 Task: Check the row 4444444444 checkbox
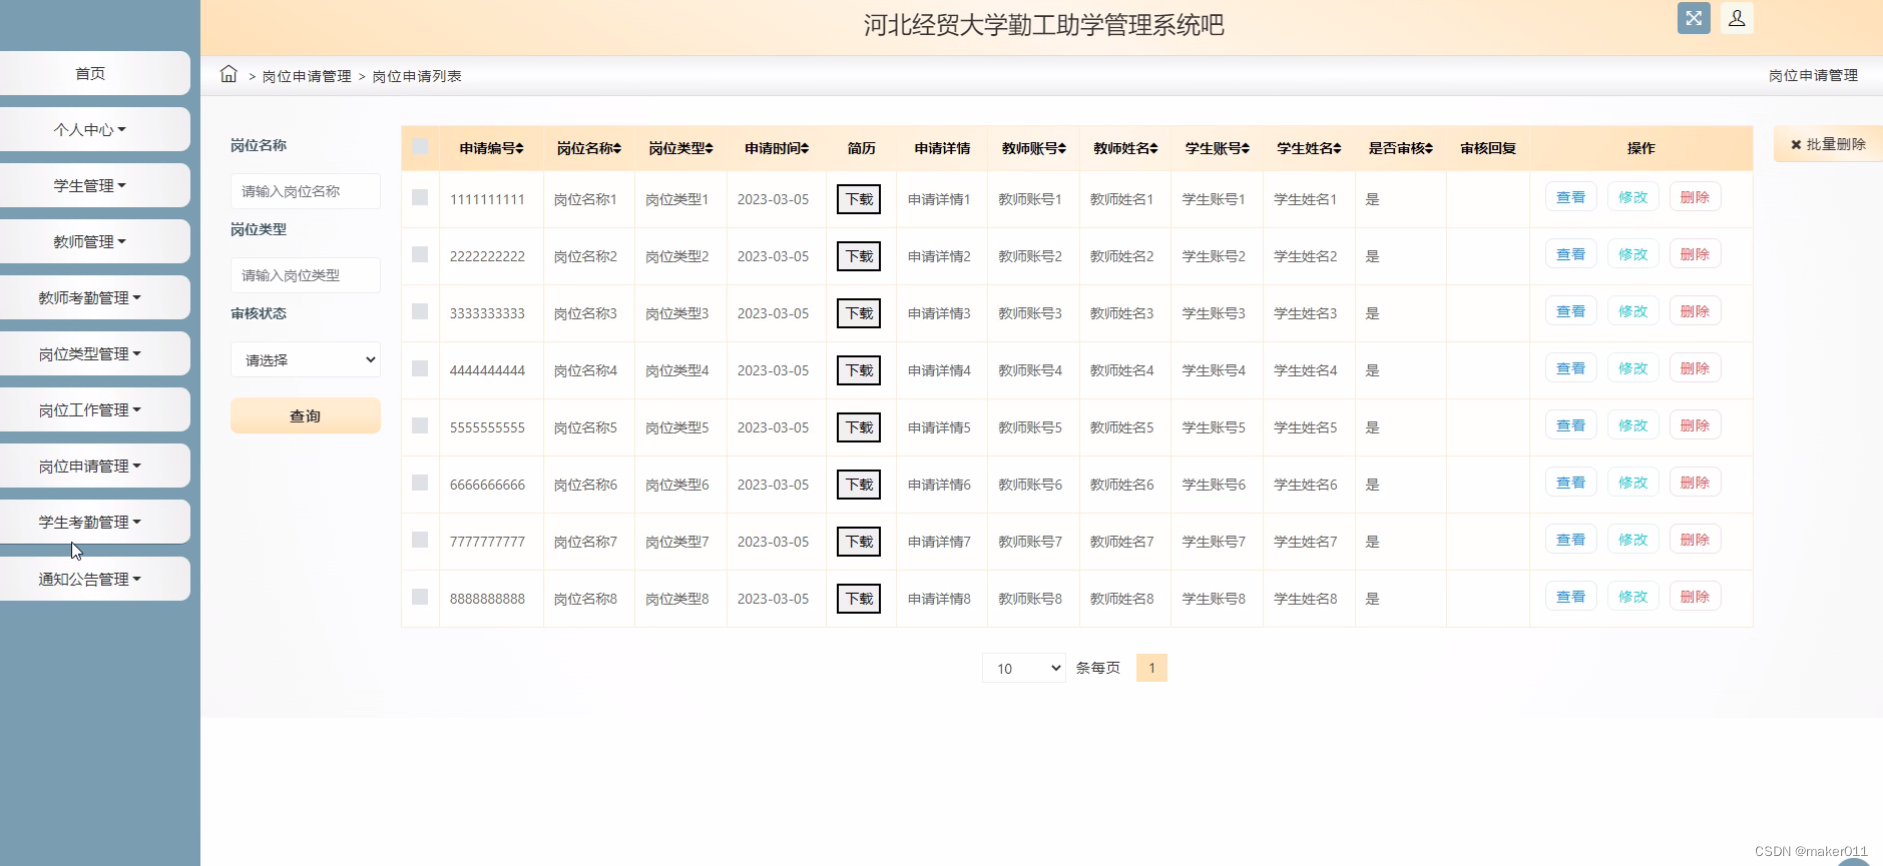click(x=420, y=369)
